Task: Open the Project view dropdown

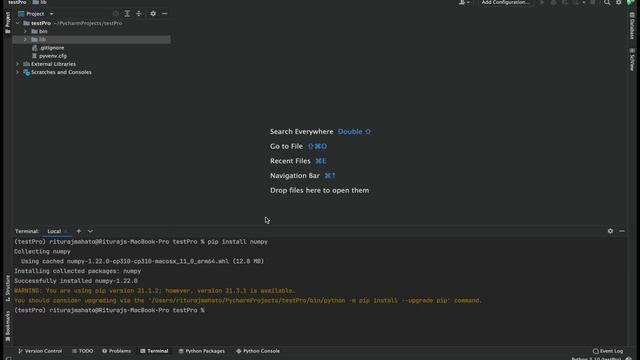Action: click(x=51, y=14)
